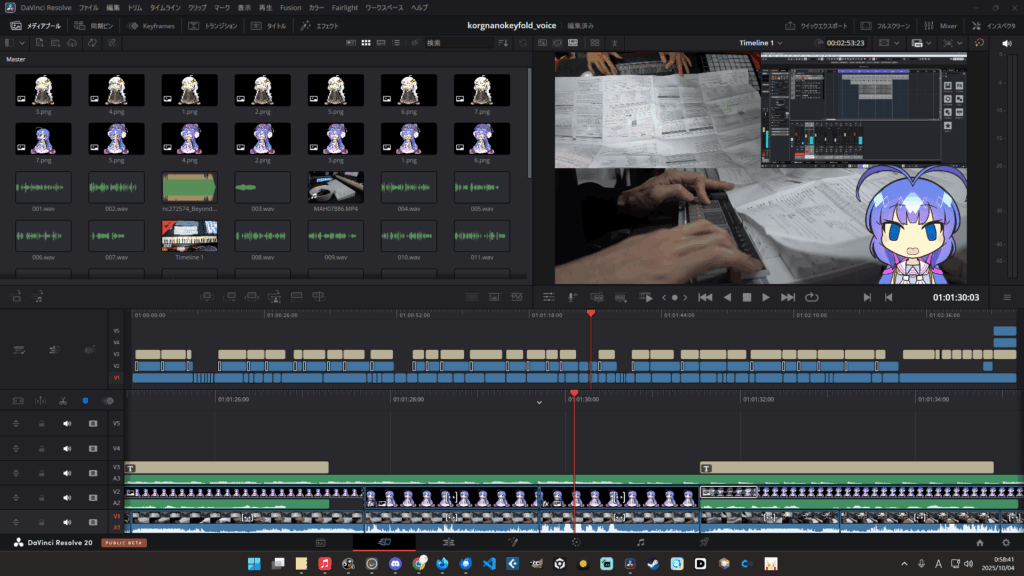The width and height of the screenshot is (1024, 576).
Task: Expand the timeline ruler chevron
Action: click(x=539, y=402)
